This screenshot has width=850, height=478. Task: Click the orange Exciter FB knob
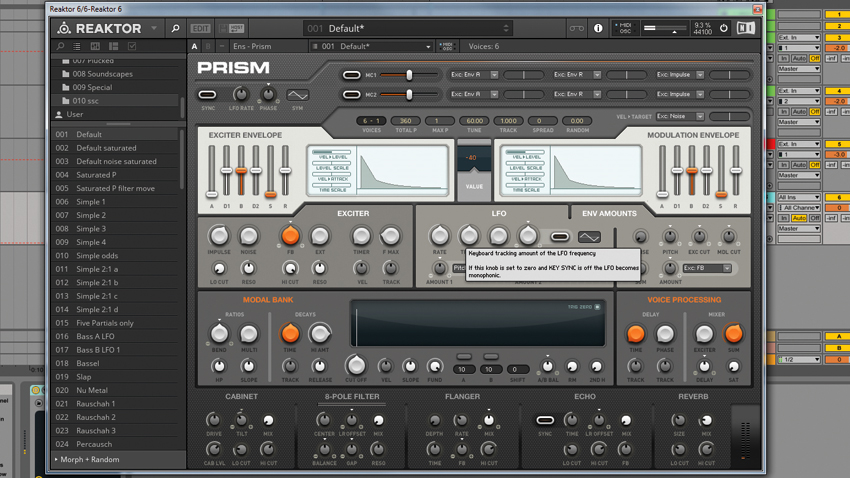click(290, 236)
